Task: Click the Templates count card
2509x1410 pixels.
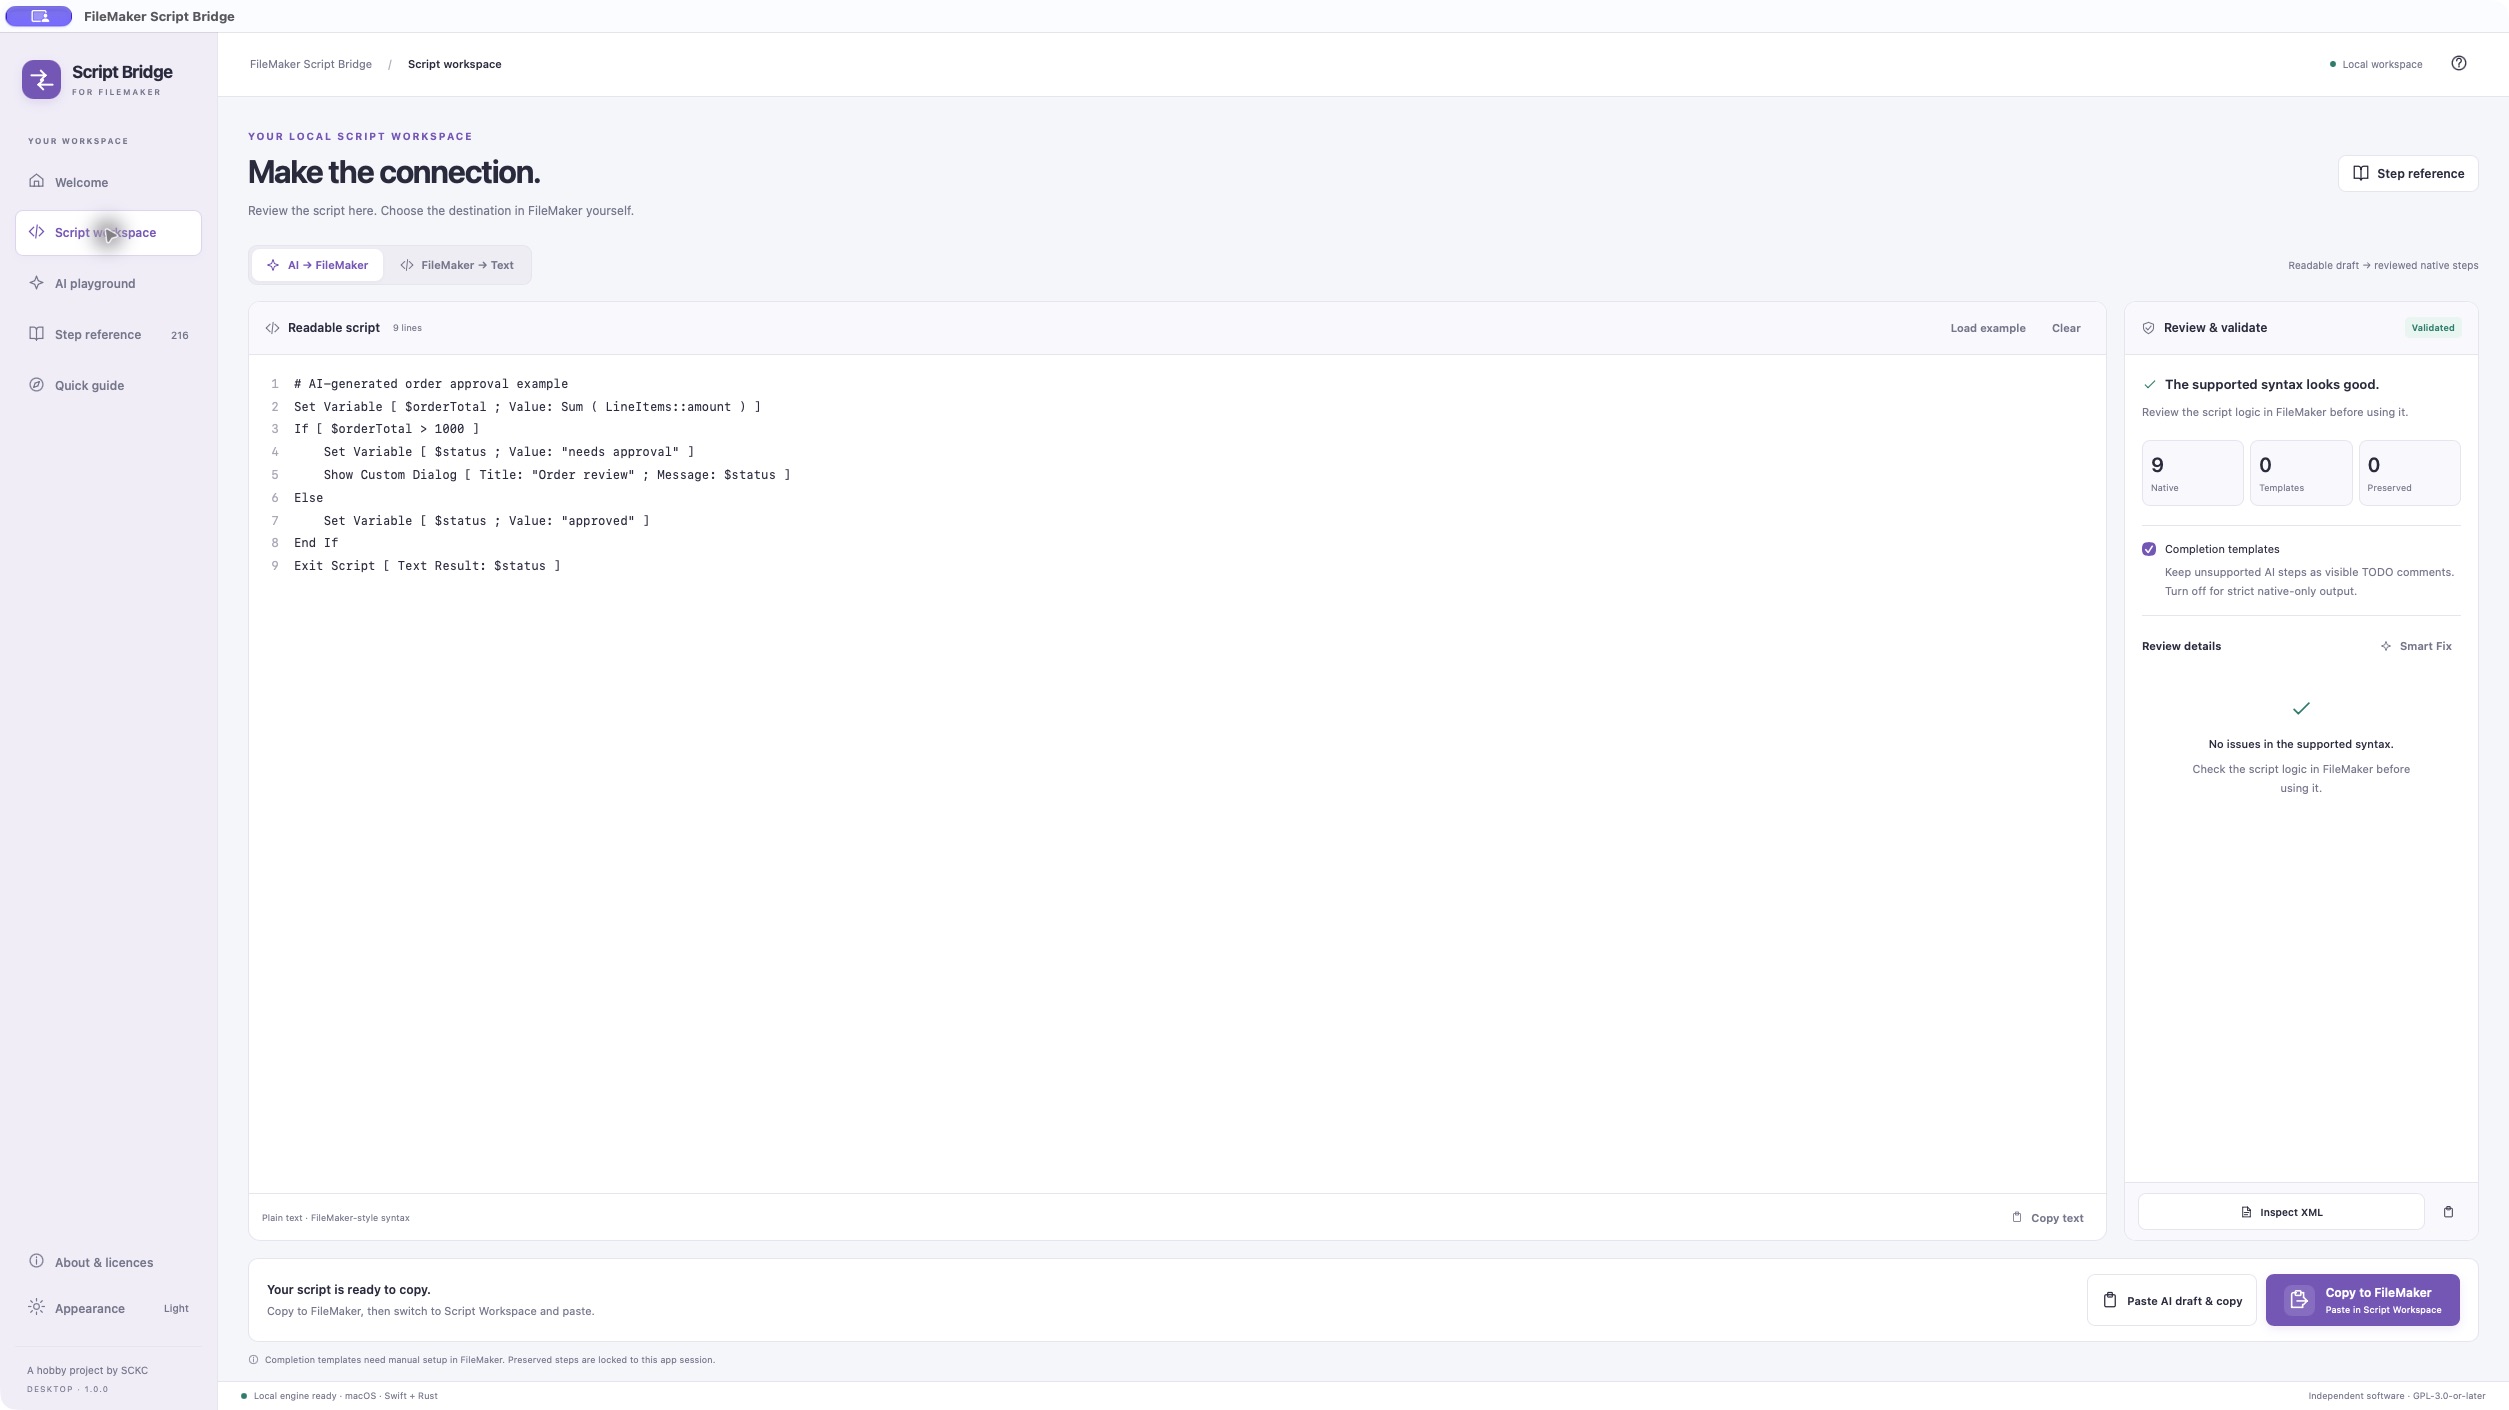Action: pyautogui.click(x=2300, y=473)
